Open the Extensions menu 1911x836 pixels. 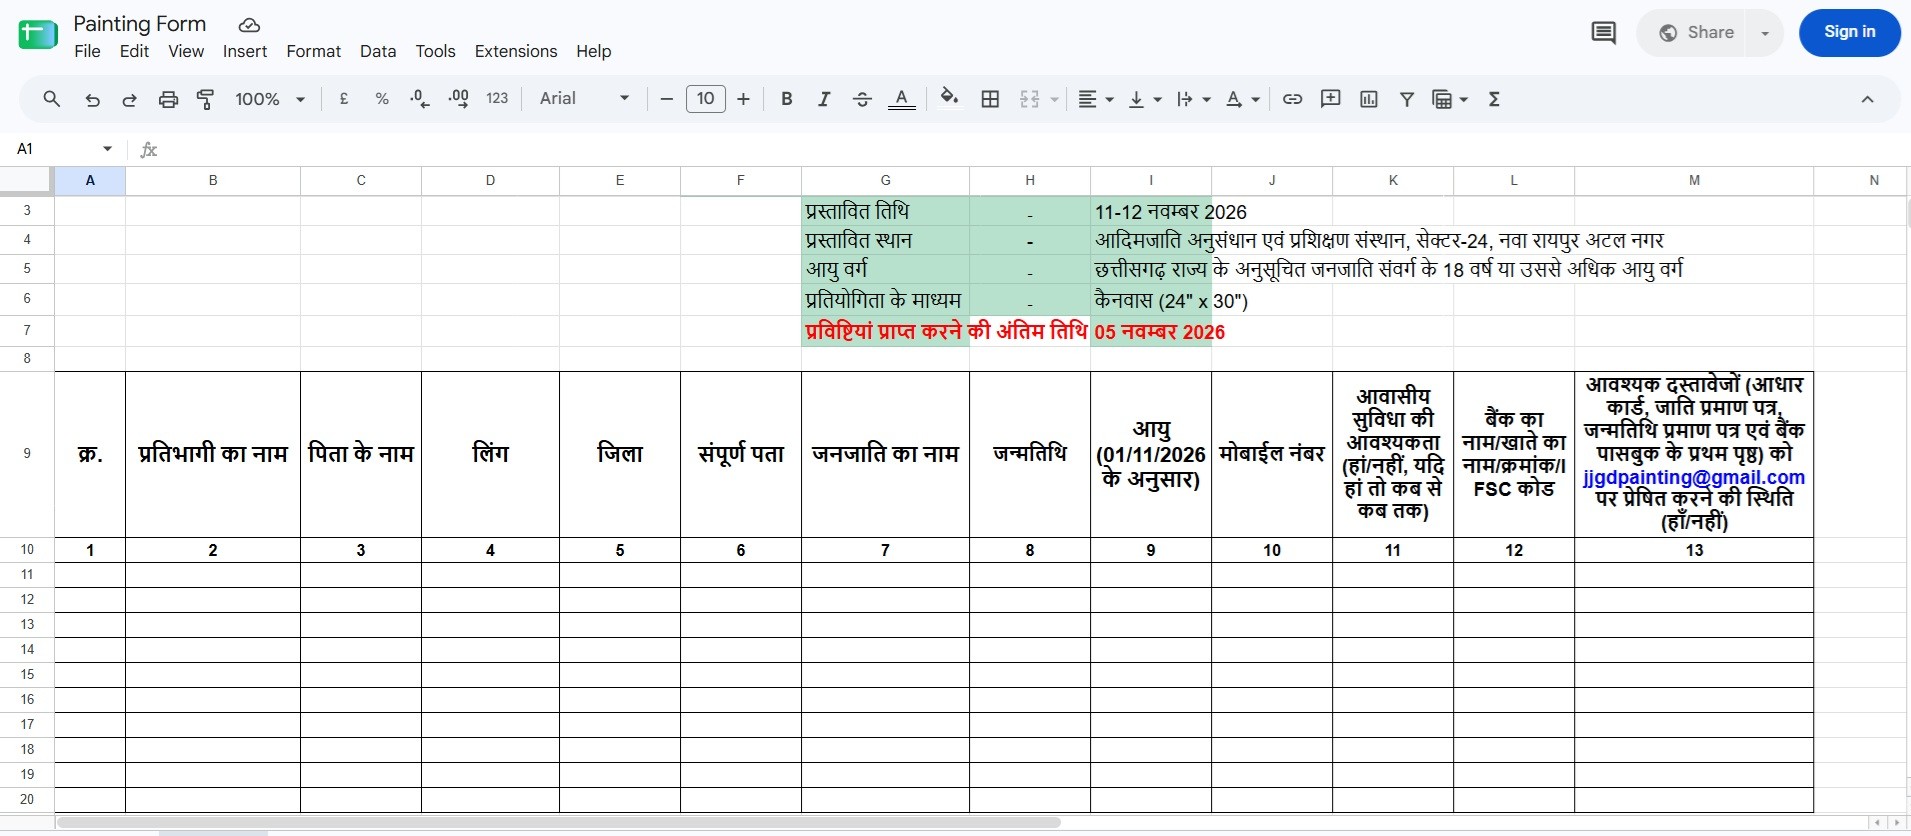[x=516, y=51]
